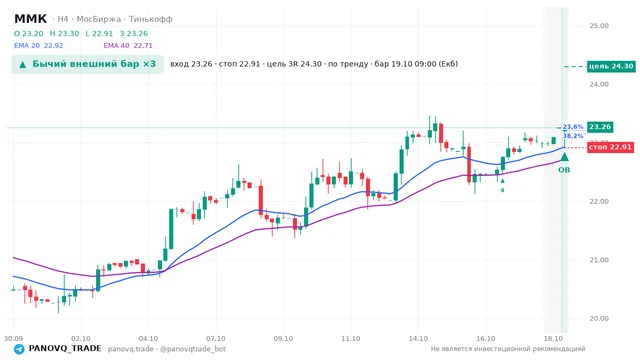Click the 20.00 price axis label
640x360 pixels.
(x=599, y=318)
